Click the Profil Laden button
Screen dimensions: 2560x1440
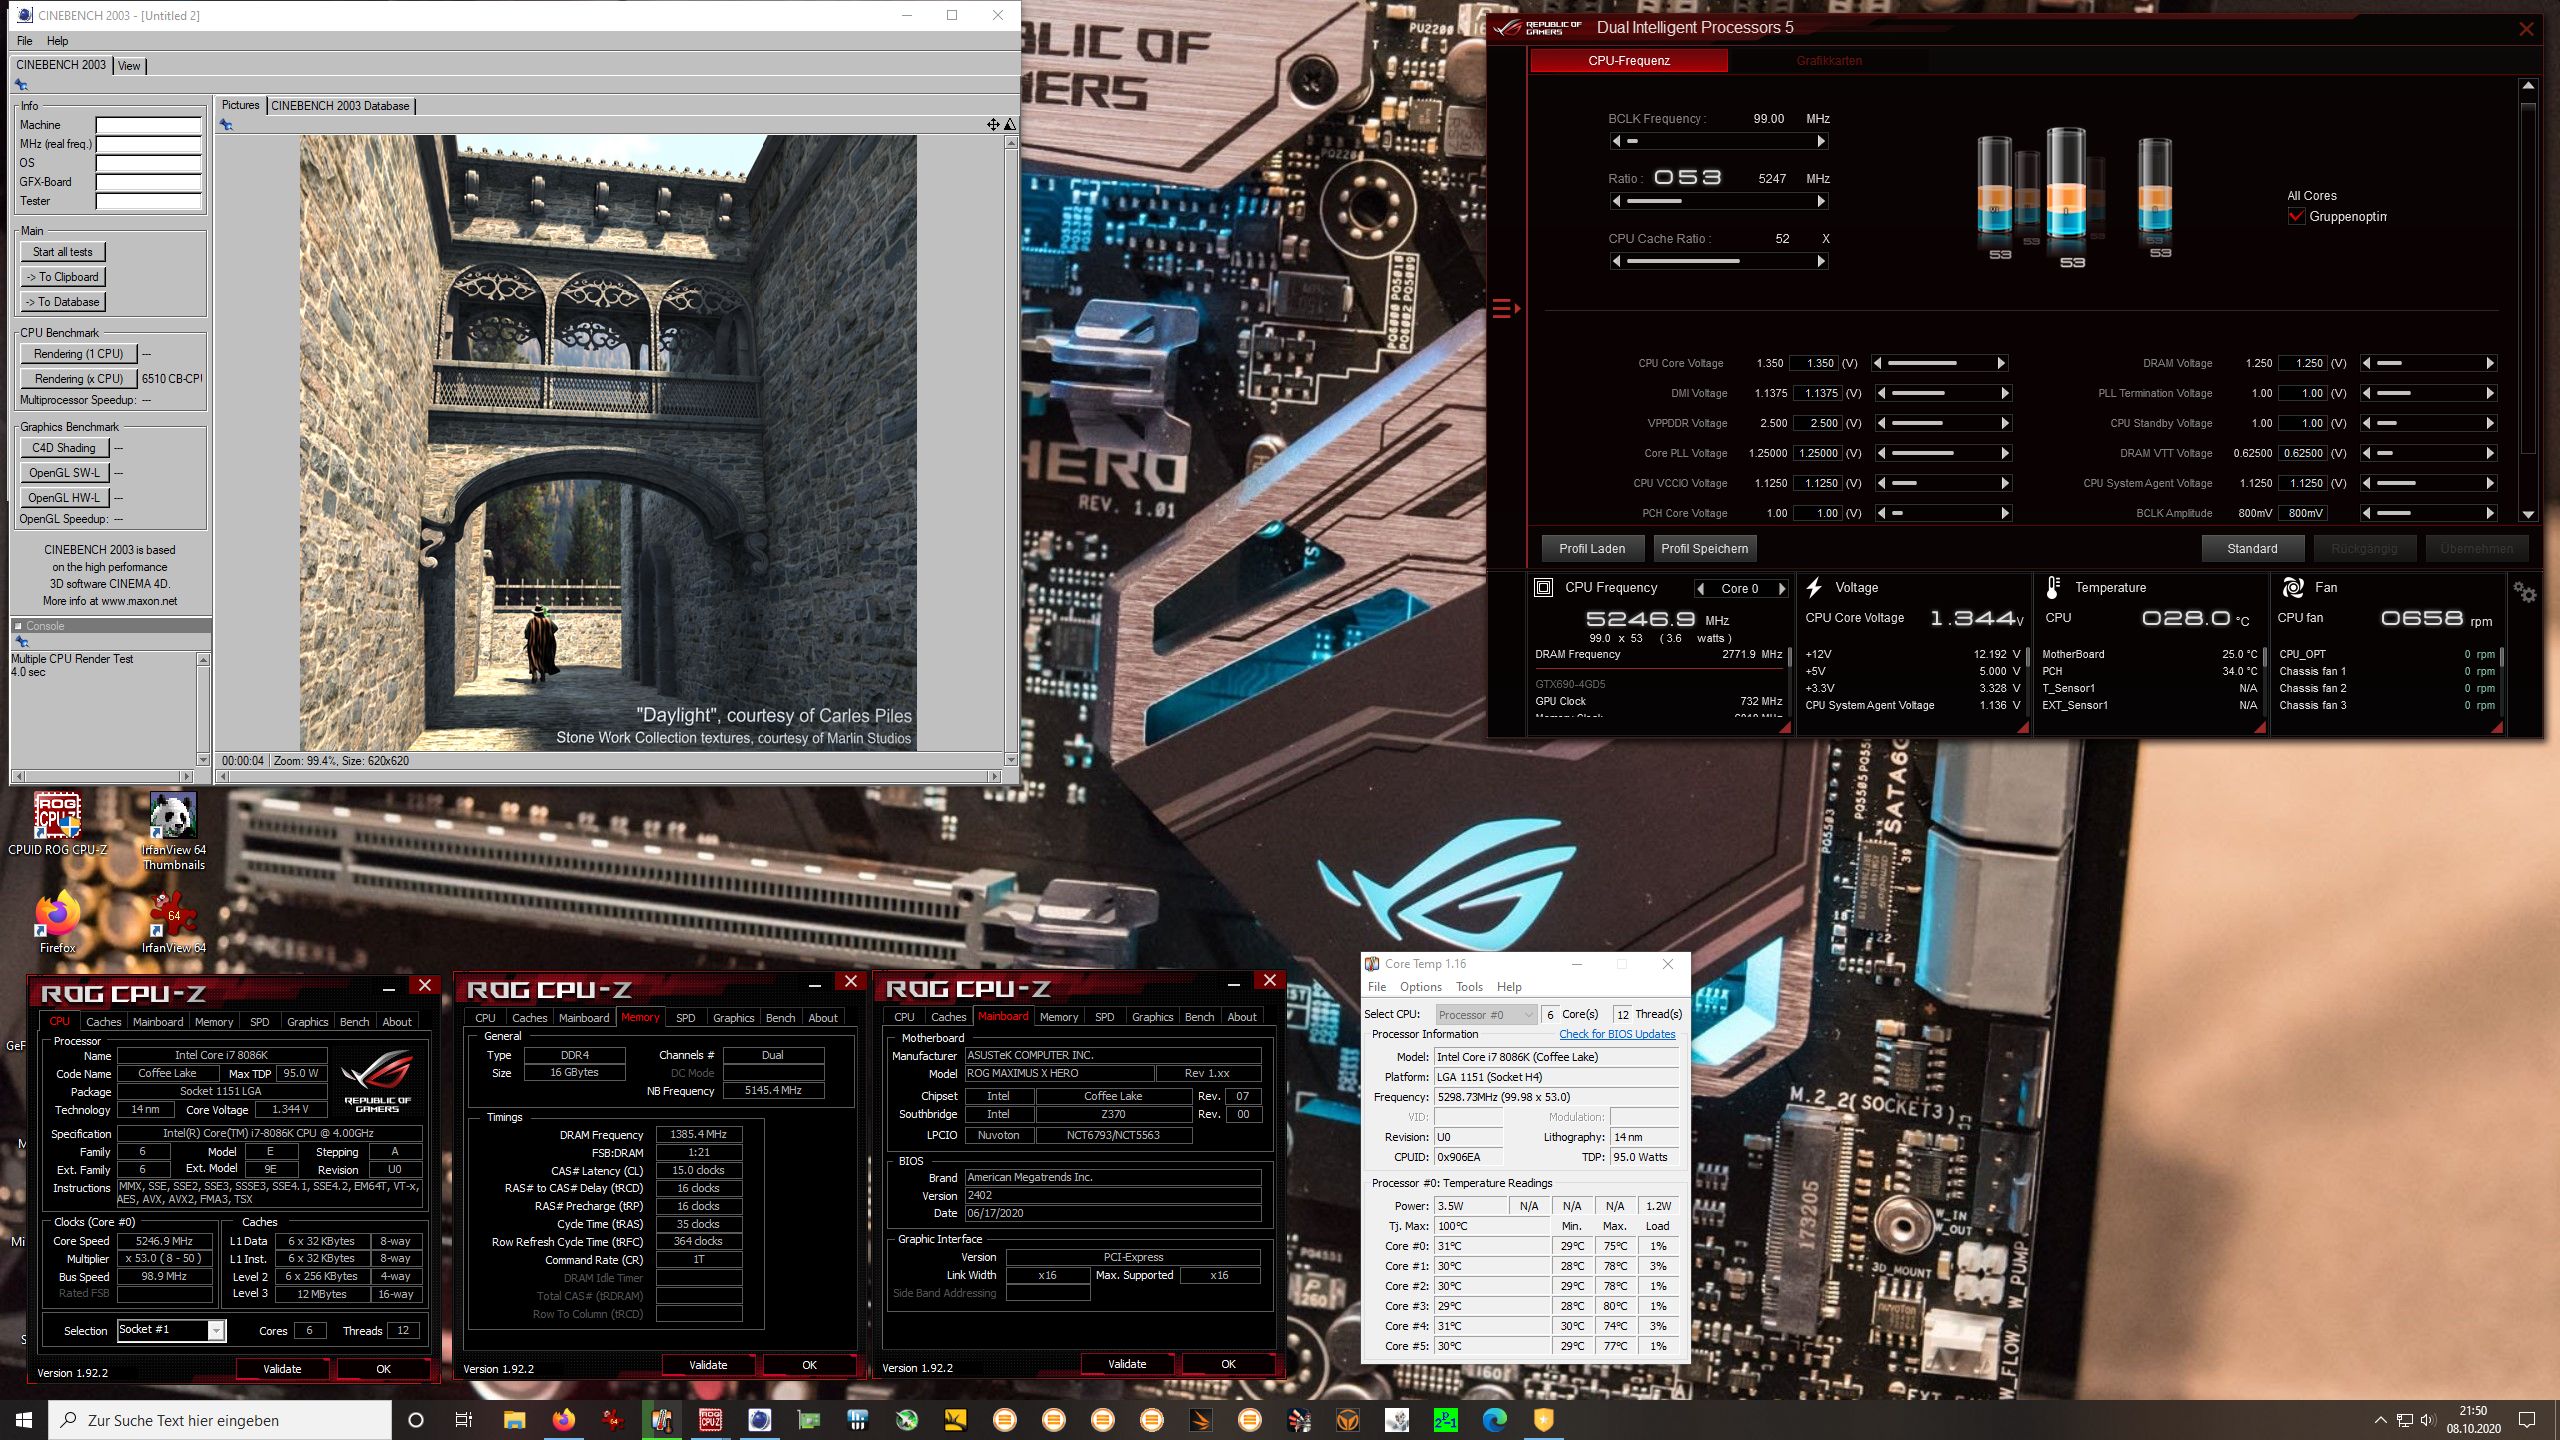1591,549
